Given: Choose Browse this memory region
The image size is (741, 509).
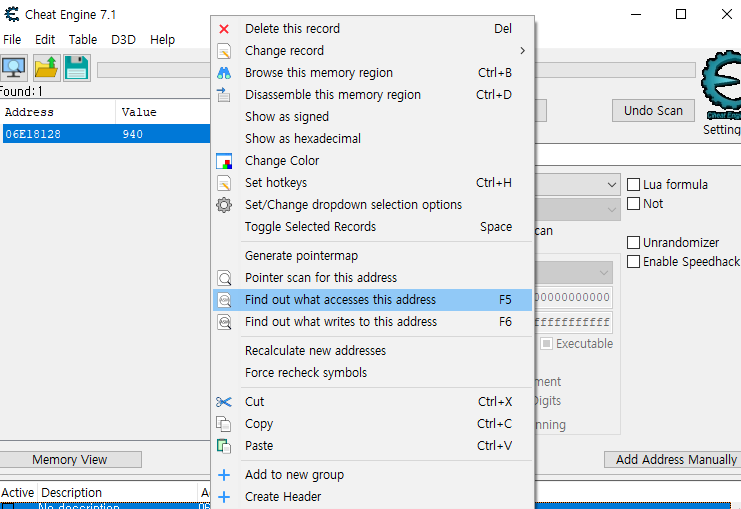Looking at the screenshot, I should click(372, 73).
